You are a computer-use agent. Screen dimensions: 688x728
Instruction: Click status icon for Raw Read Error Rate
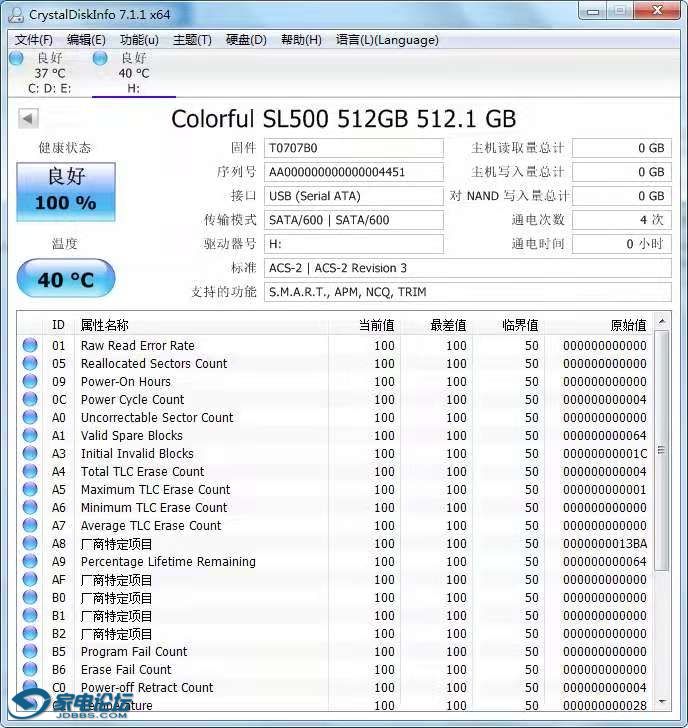pos(30,345)
